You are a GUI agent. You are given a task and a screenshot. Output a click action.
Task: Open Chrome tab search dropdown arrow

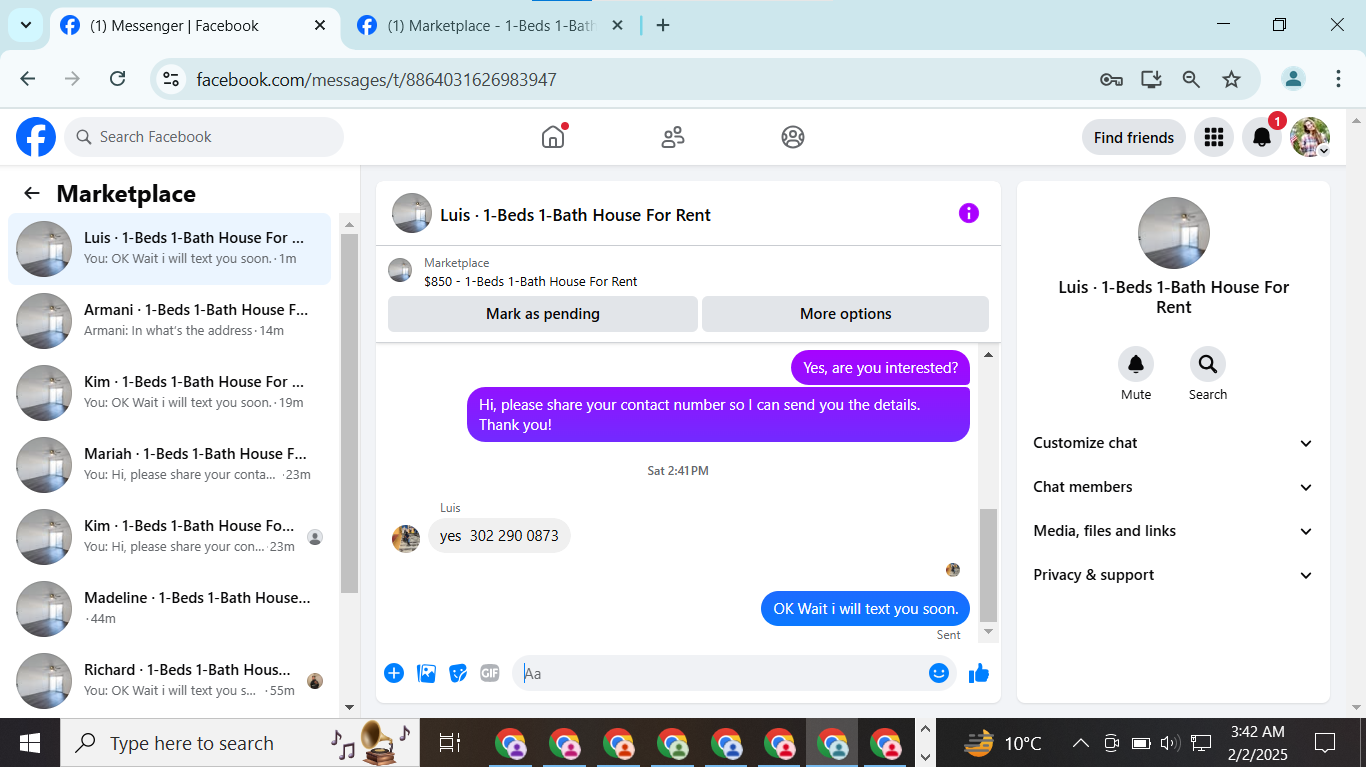click(25, 25)
